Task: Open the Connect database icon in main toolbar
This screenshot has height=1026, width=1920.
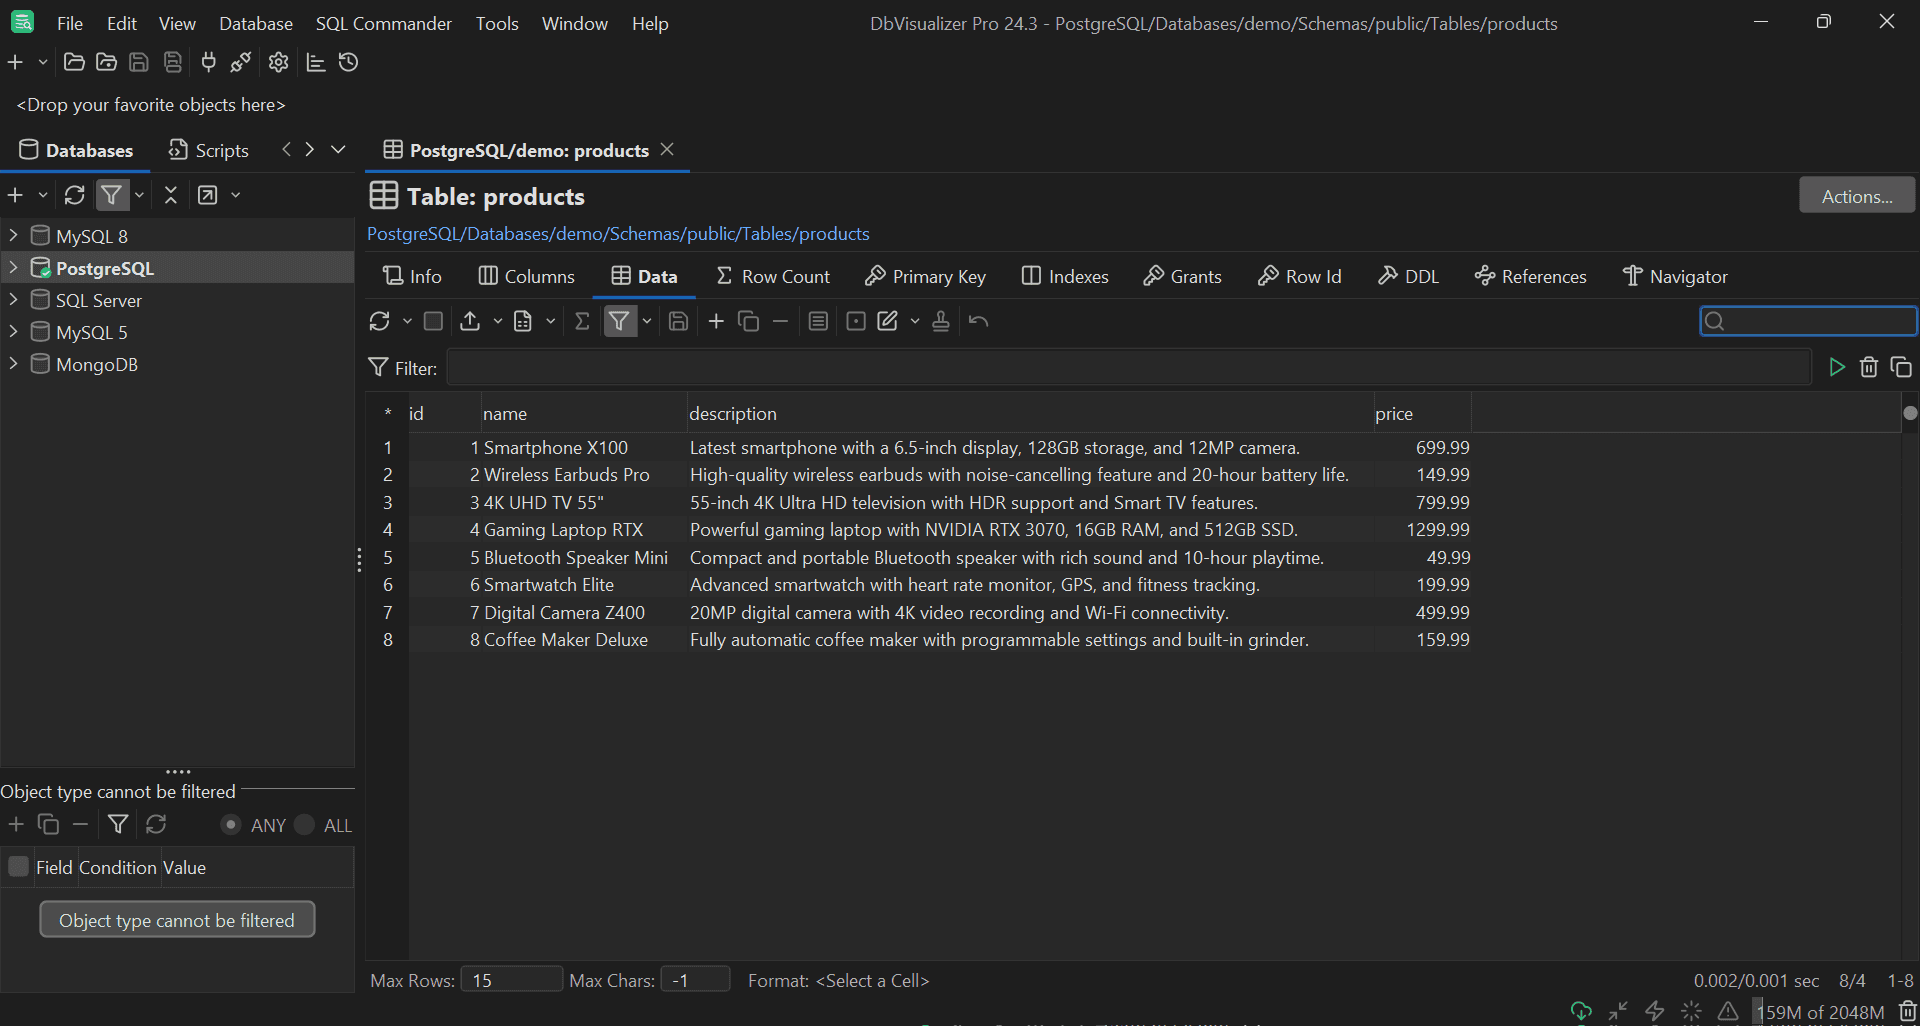Action: point(207,62)
